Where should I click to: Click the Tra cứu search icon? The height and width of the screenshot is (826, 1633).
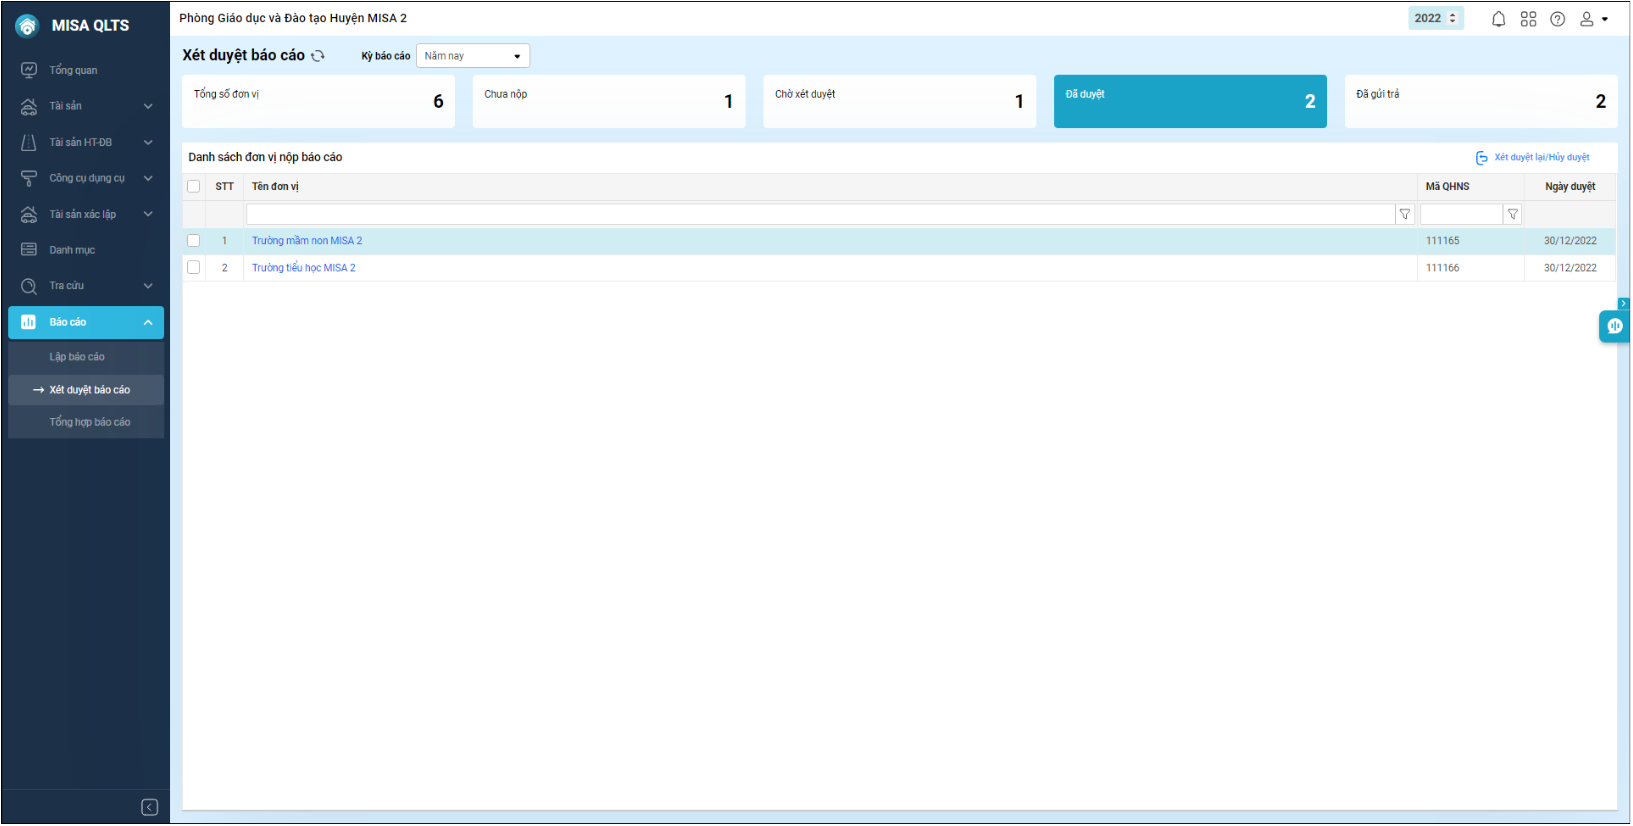29,286
